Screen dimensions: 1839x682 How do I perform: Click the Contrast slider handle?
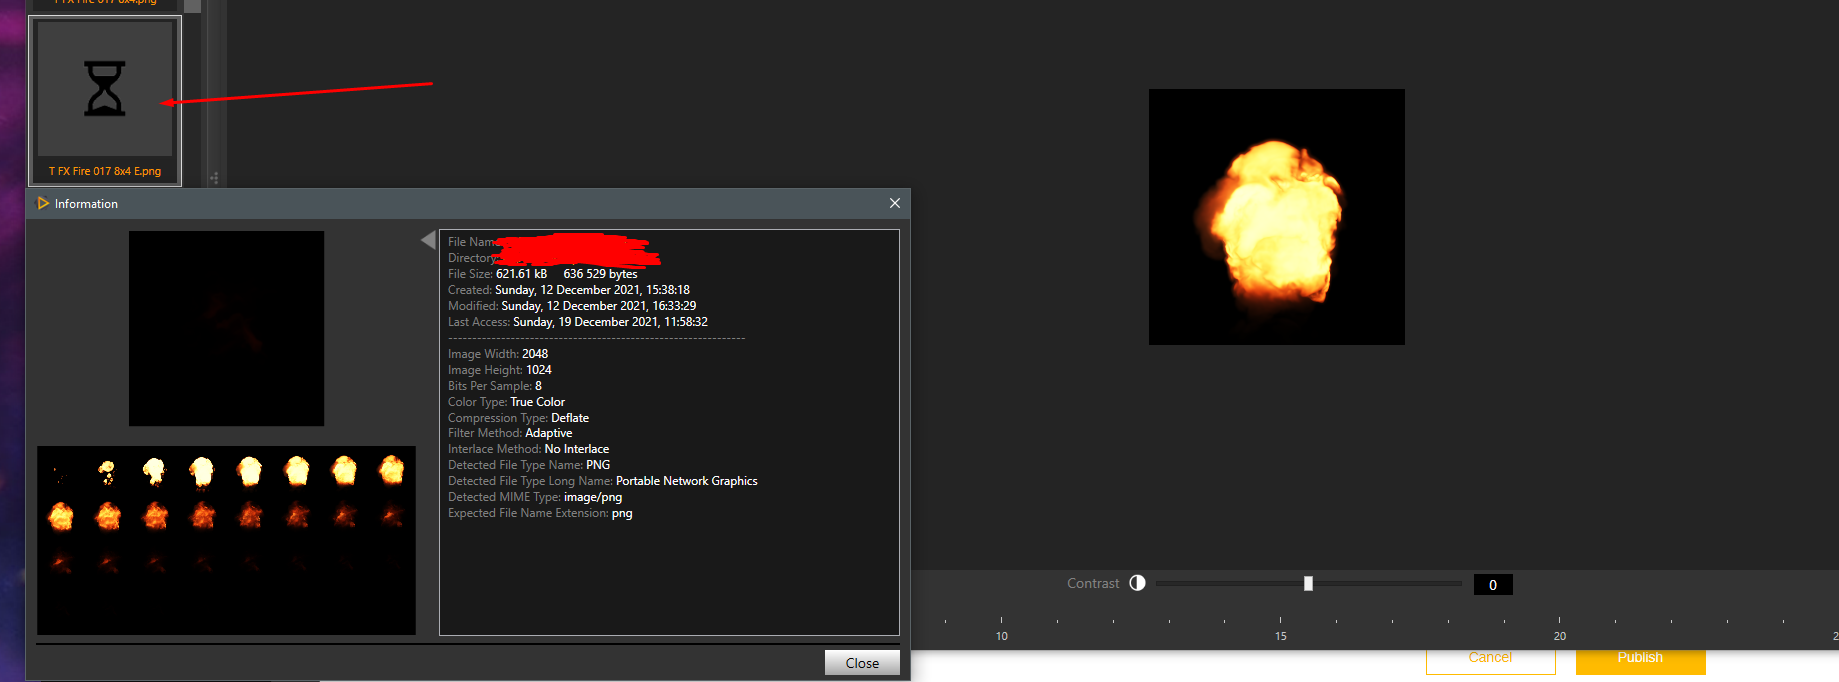point(1308,583)
